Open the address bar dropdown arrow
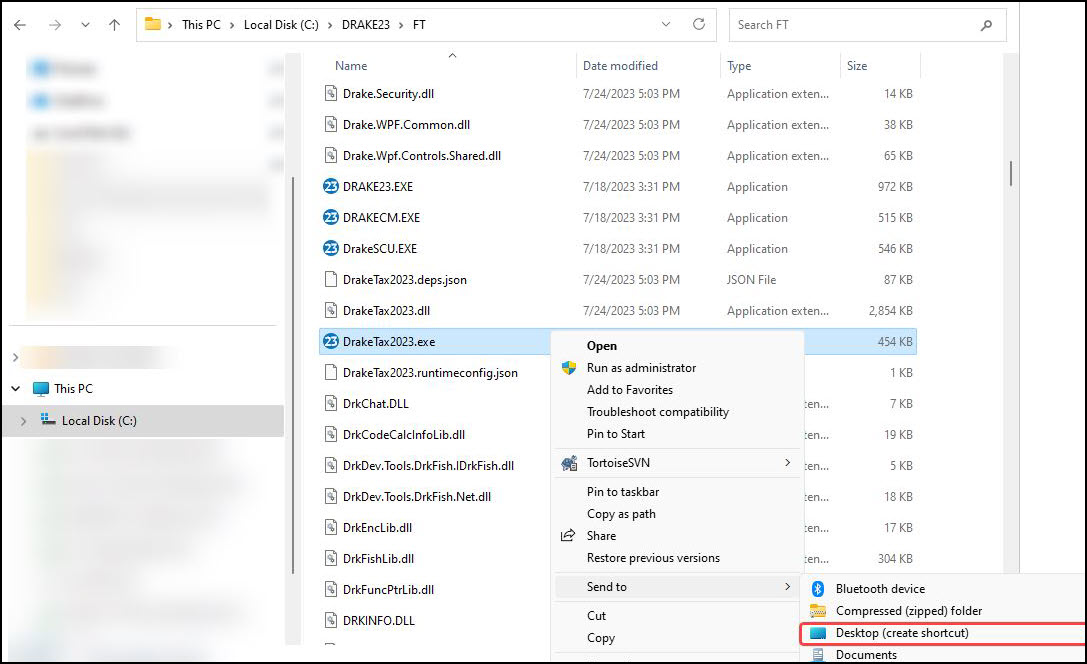 tap(666, 24)
